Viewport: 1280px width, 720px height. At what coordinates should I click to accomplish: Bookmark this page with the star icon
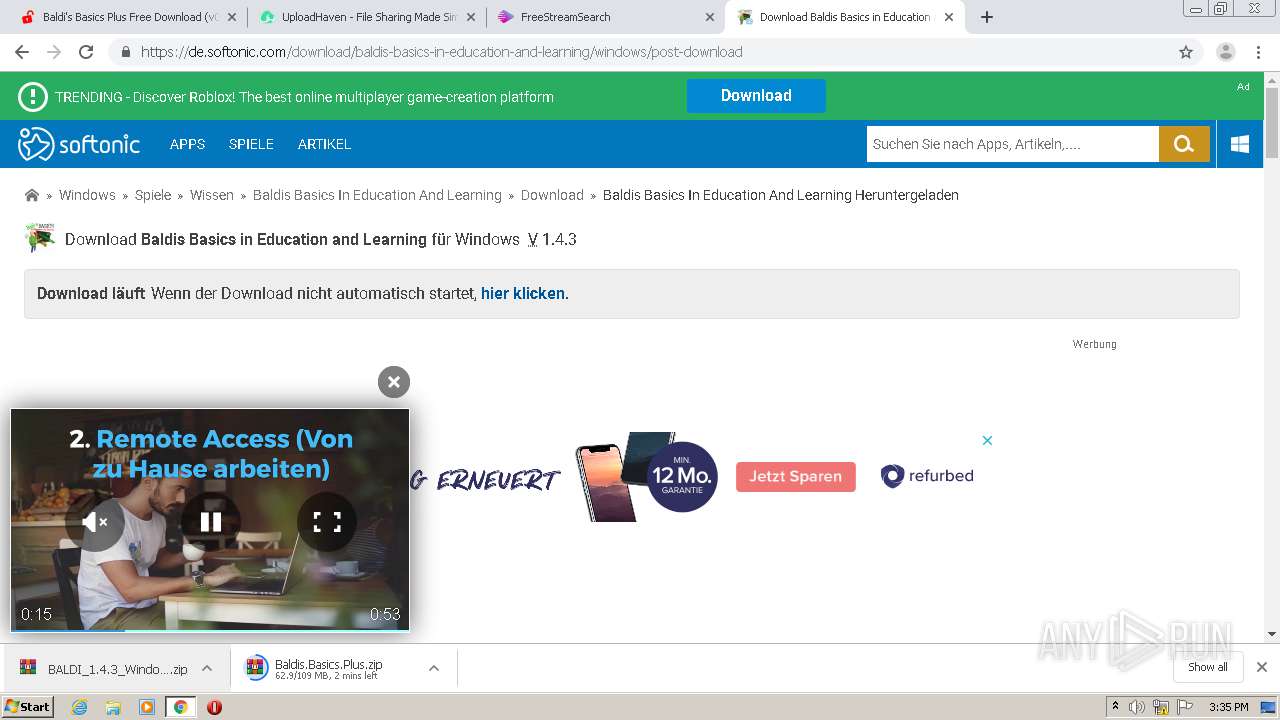tap(1186, 52)
